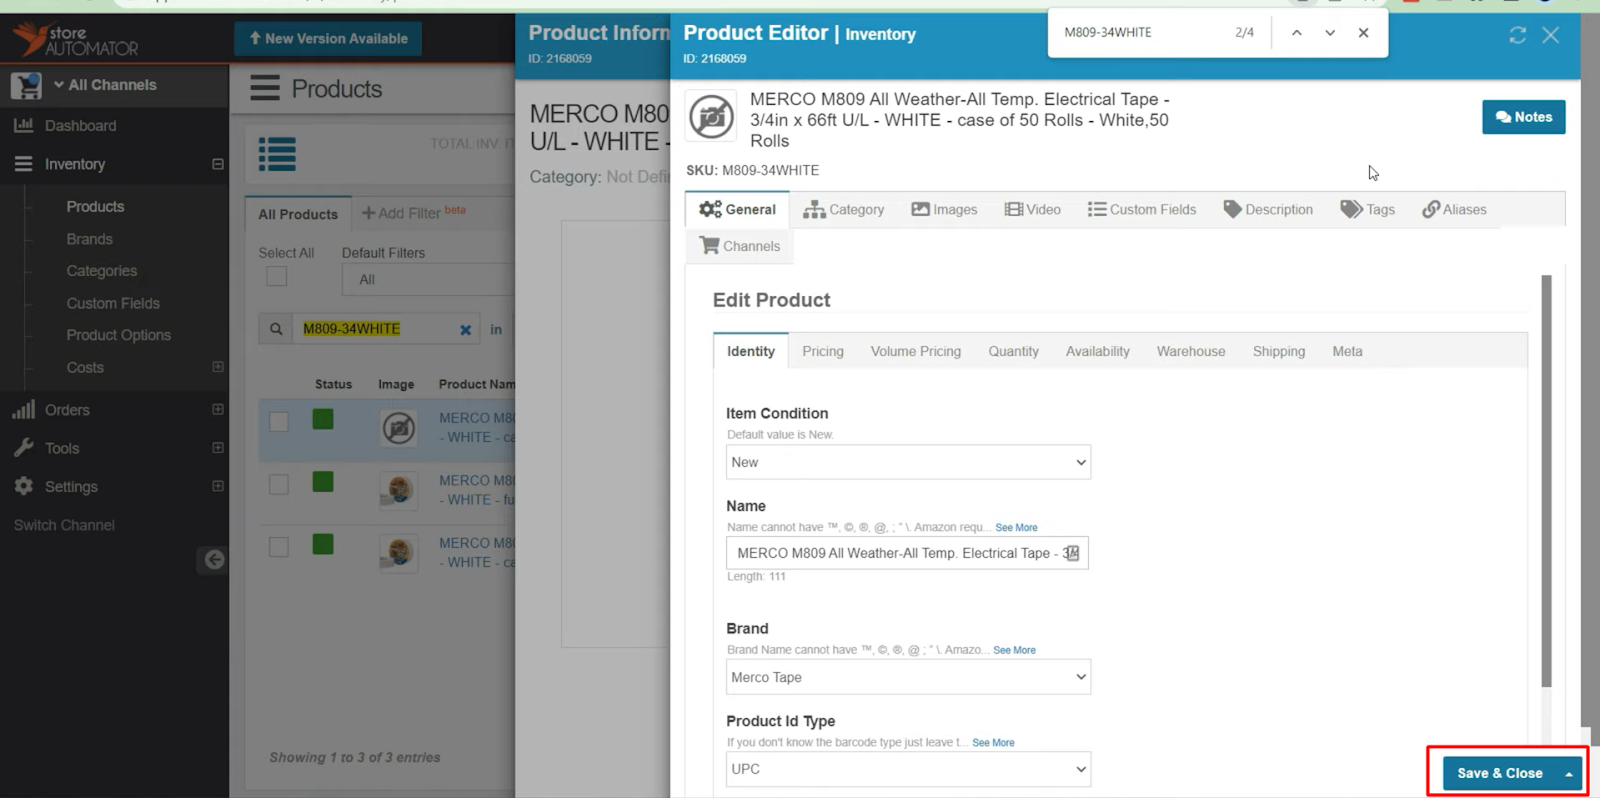The image size is (1600, 798).
Task: Close the browser find bar
Action: point(1363,33)
